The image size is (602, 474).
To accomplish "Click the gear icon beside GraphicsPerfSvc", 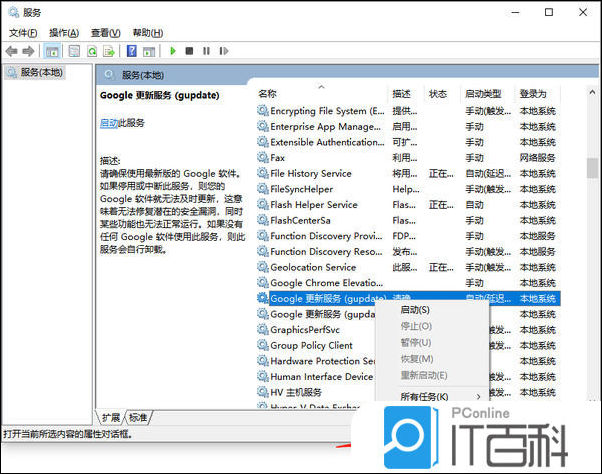I will pos(263,330).
